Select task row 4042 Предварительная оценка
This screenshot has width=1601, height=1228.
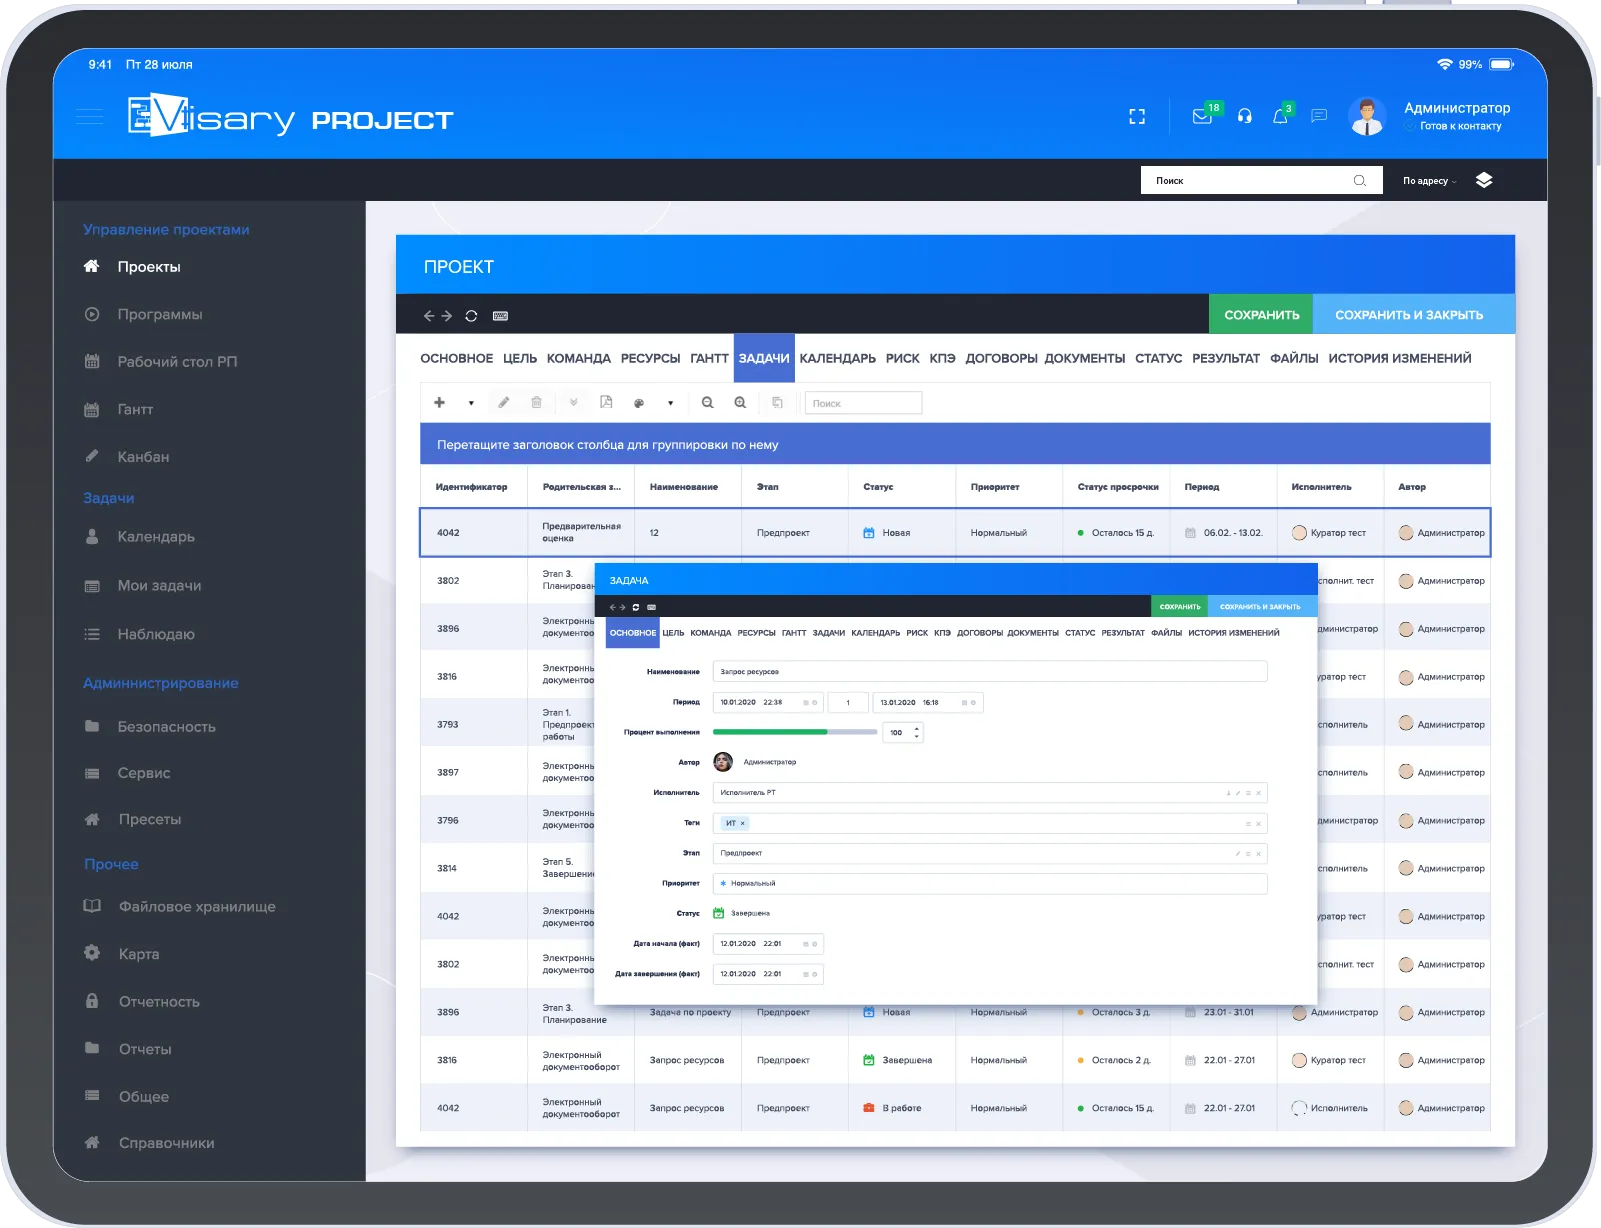[x=955, y=533]
